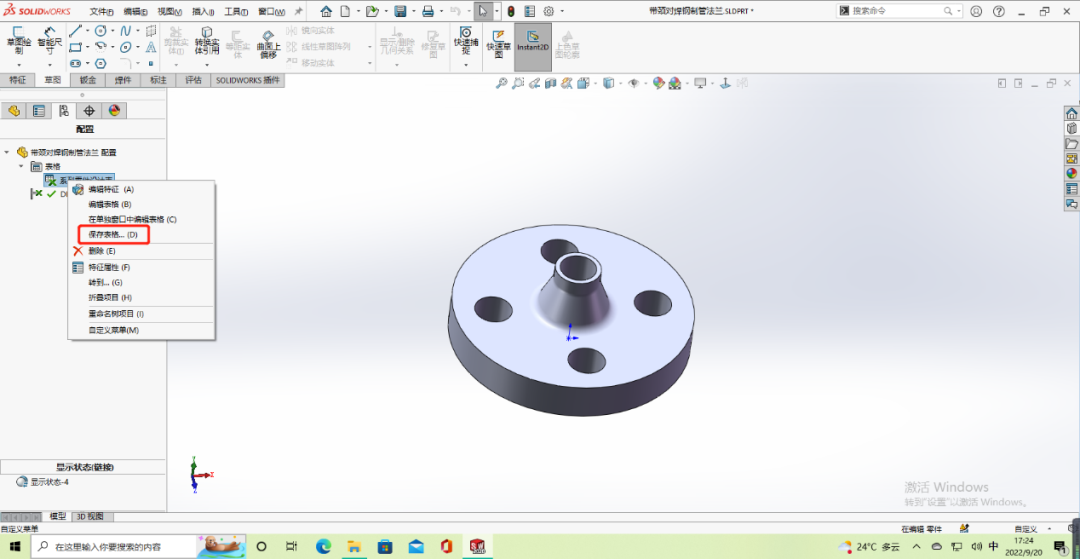Click the 3D 视图 bottom tab
1080x559 pixels.
click(90, 516)
